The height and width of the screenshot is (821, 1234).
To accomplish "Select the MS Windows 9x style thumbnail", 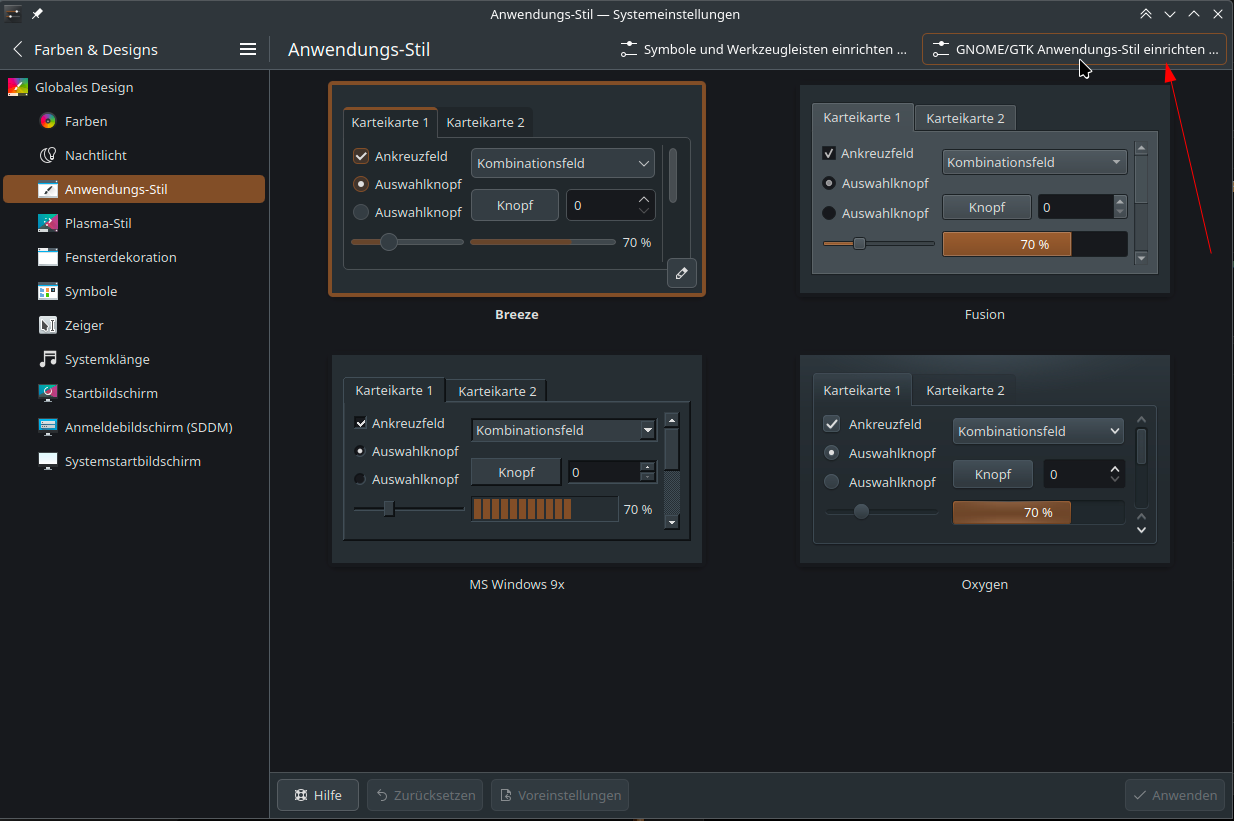I will [x=517, y=459].
